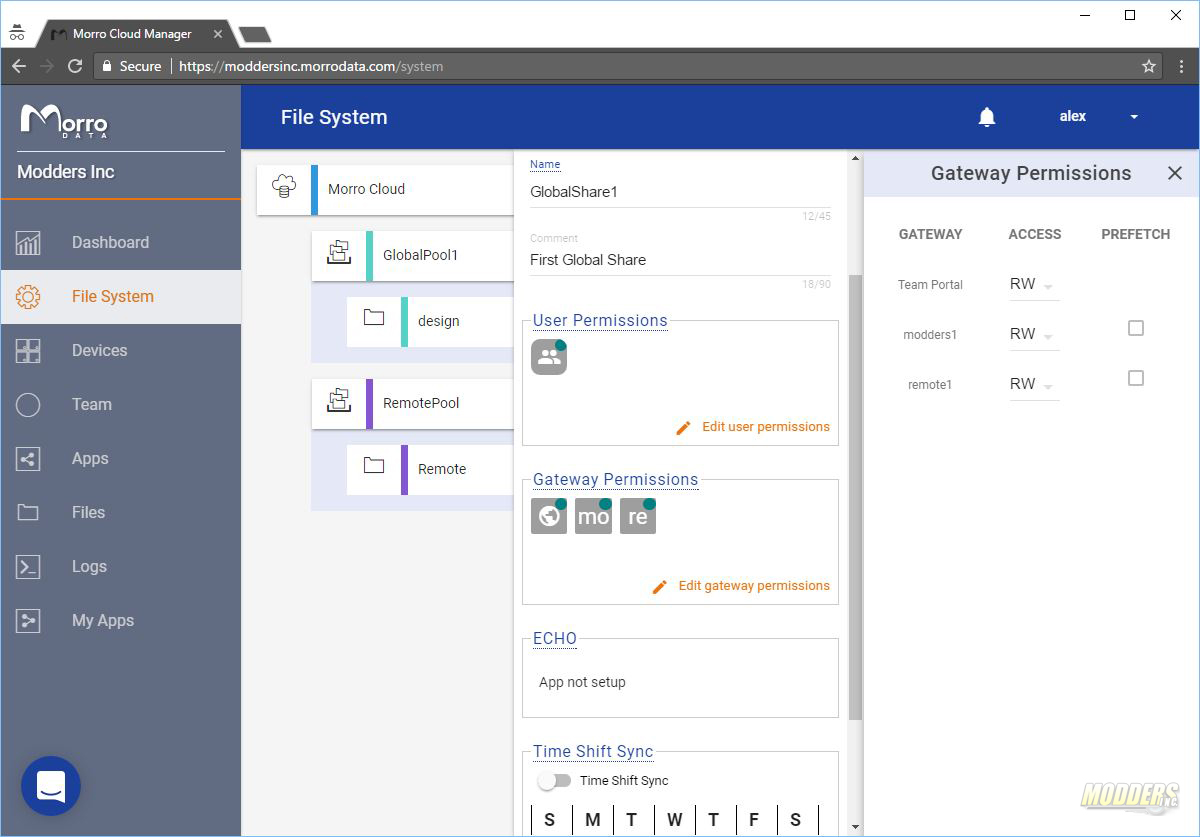Select the Remote share row
Image resolution: width=1200 pixels, height=837 pixels.
click(430, 470)
